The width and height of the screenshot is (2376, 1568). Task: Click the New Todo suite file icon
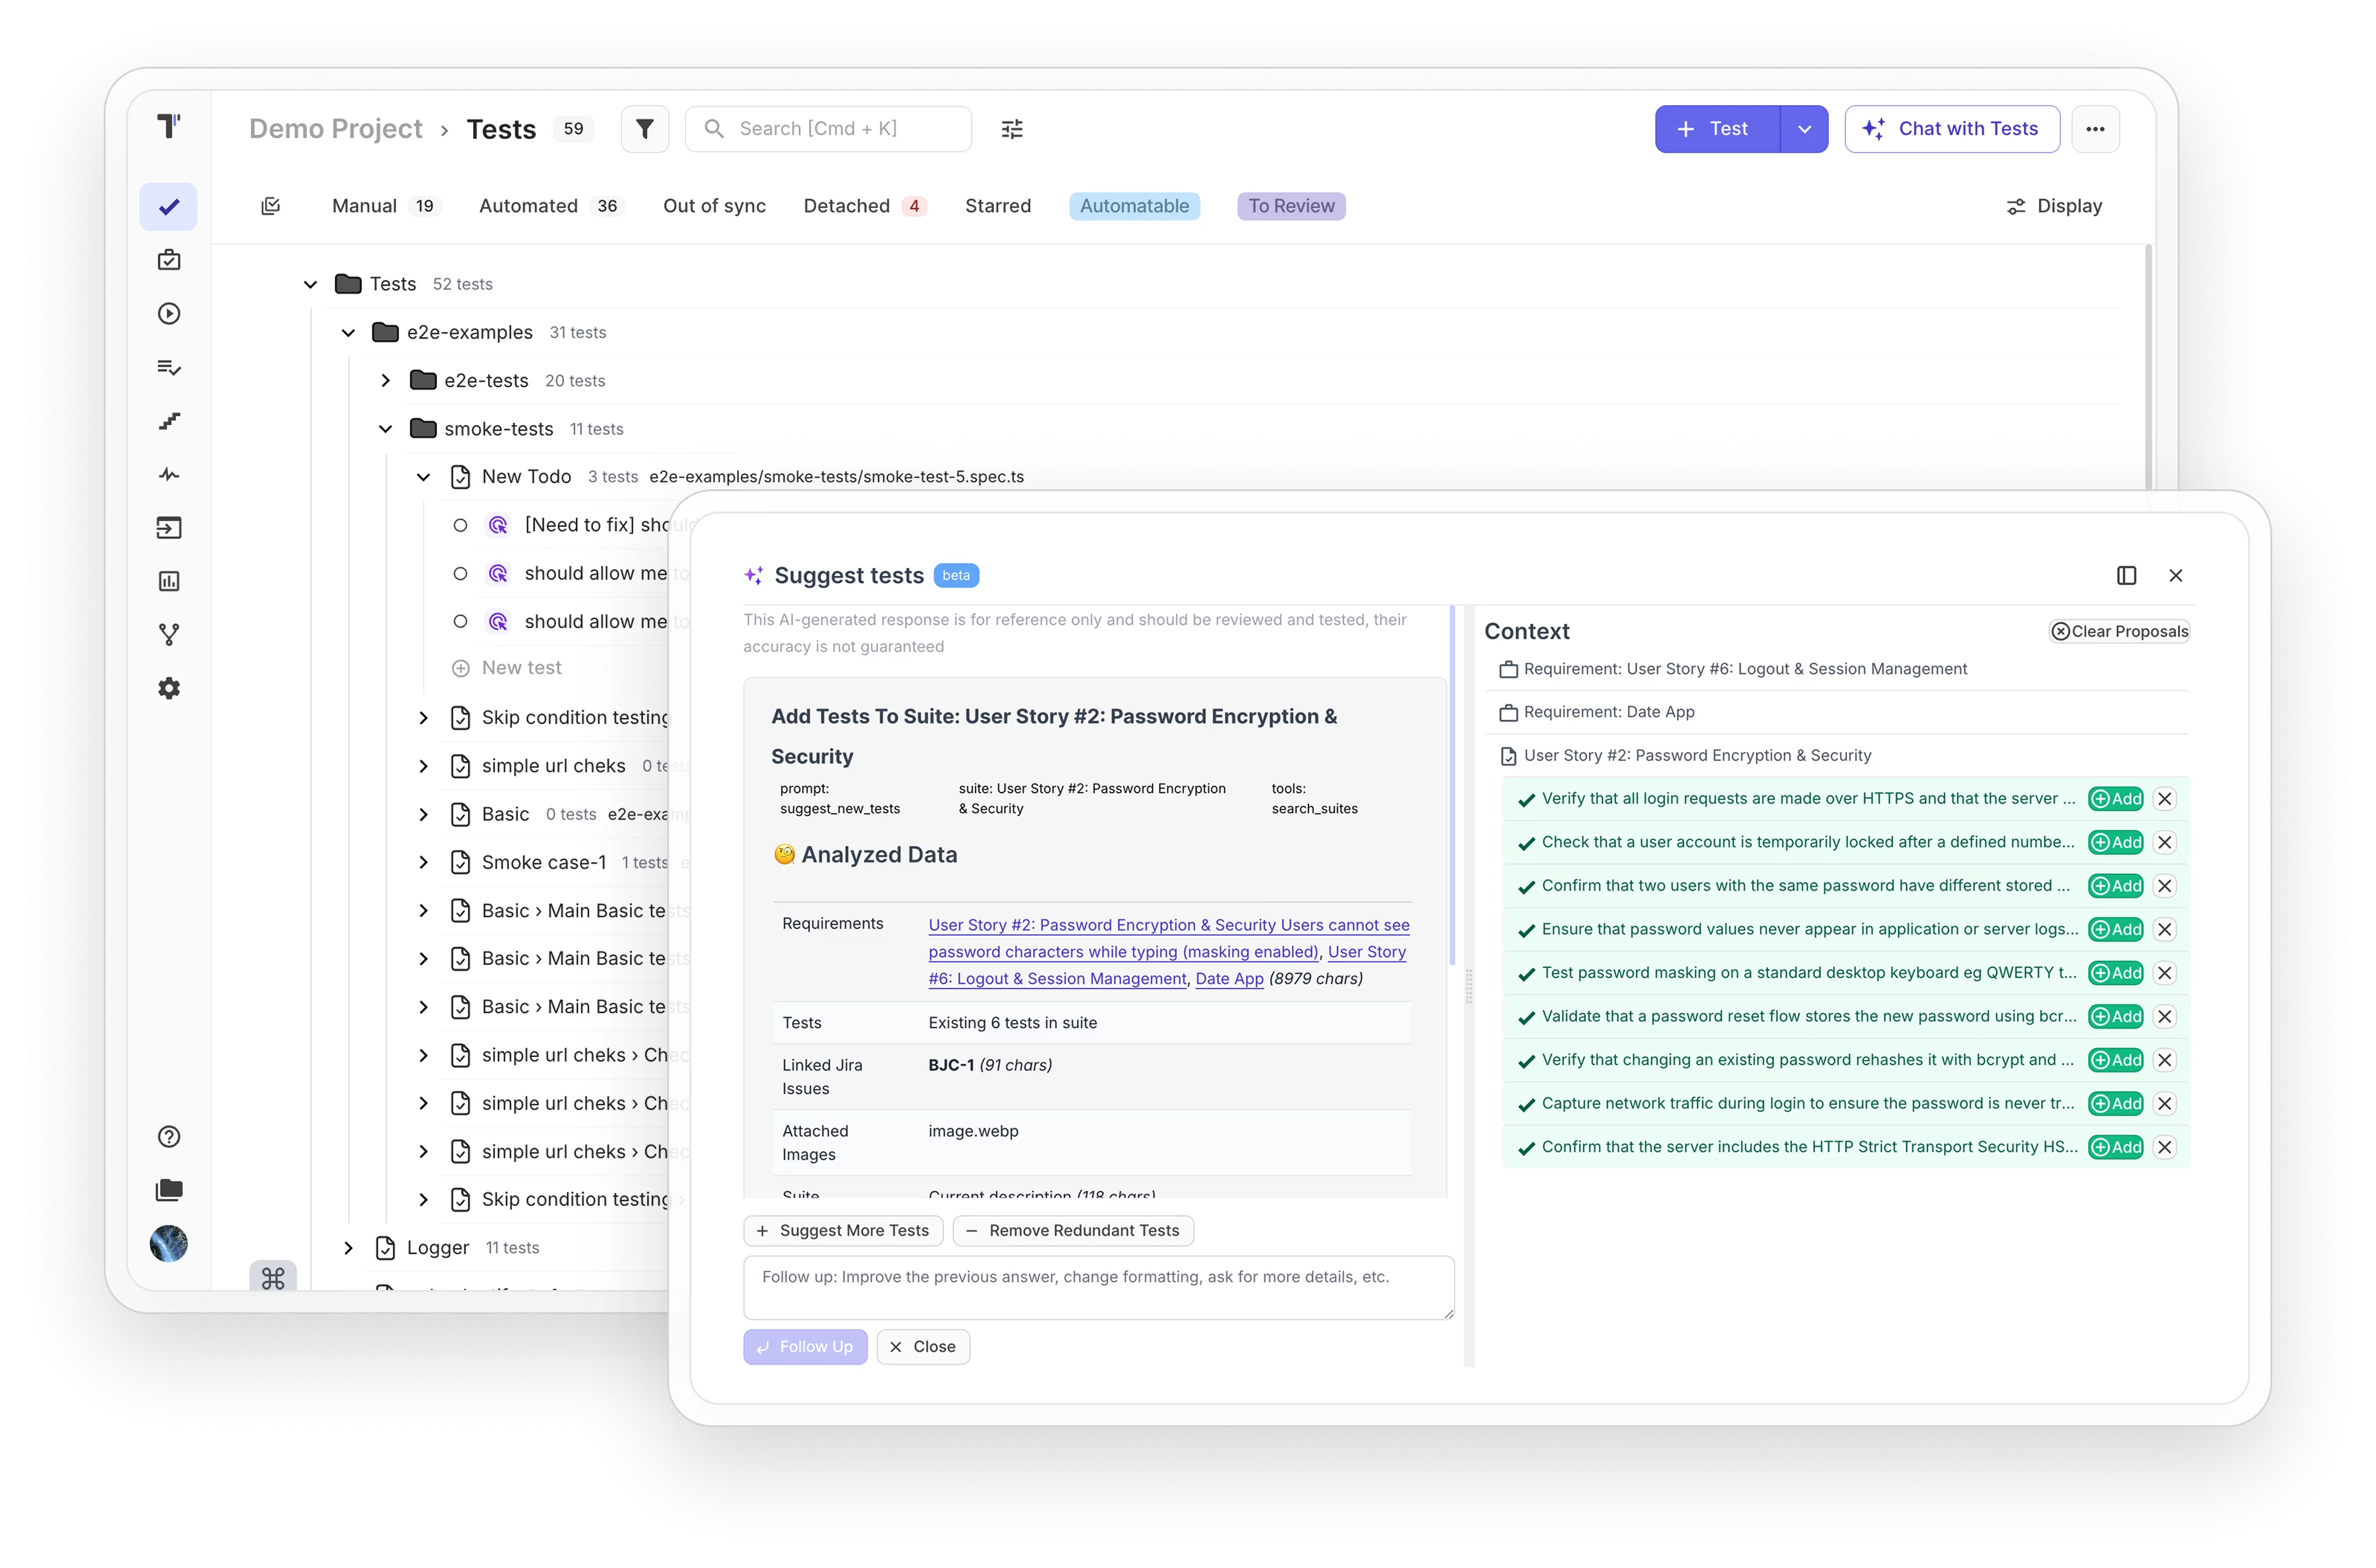[x=461, y=477]
